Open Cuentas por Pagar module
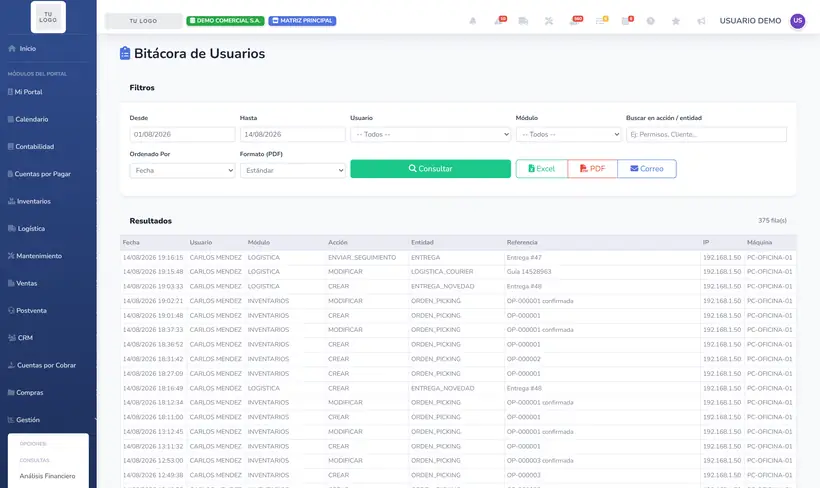The width and height of the screenshot is (820, 488). (x=39, y=174)
